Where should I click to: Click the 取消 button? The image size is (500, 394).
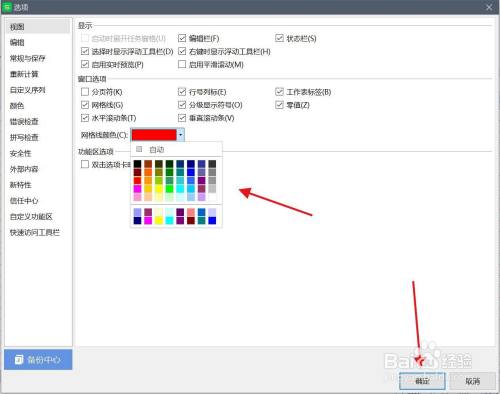pyautogui.click(x=473, y=381)
